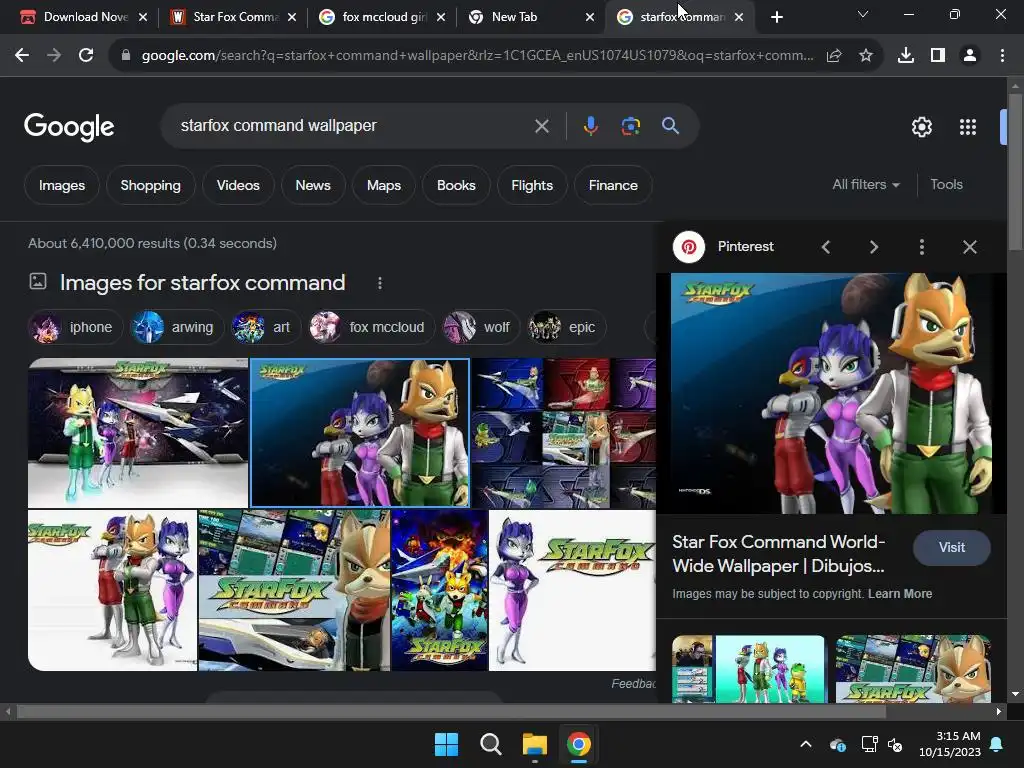Go to the Google homepage logo
Screen dimensions: 1024x768
[69, 127]
